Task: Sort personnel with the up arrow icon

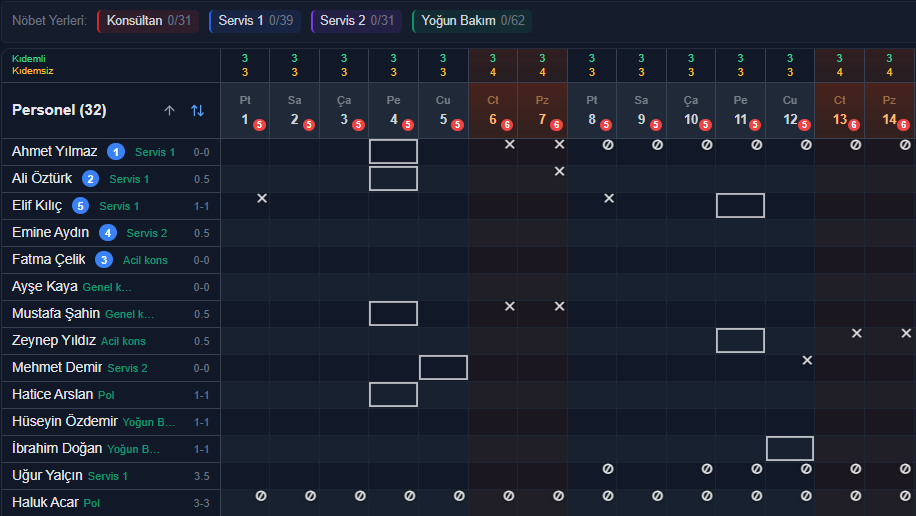Action: coord(169,110)
